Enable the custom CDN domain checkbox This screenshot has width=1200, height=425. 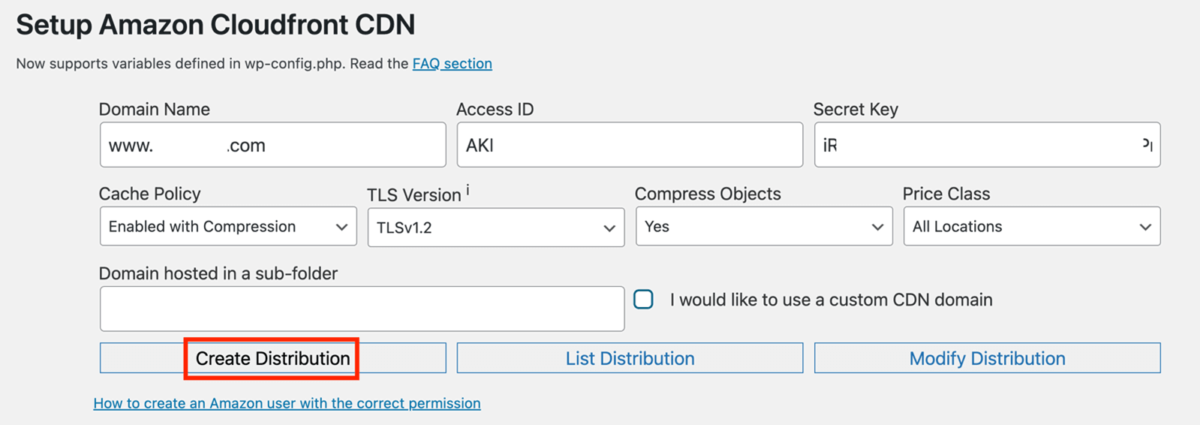(x=644, y=300)
